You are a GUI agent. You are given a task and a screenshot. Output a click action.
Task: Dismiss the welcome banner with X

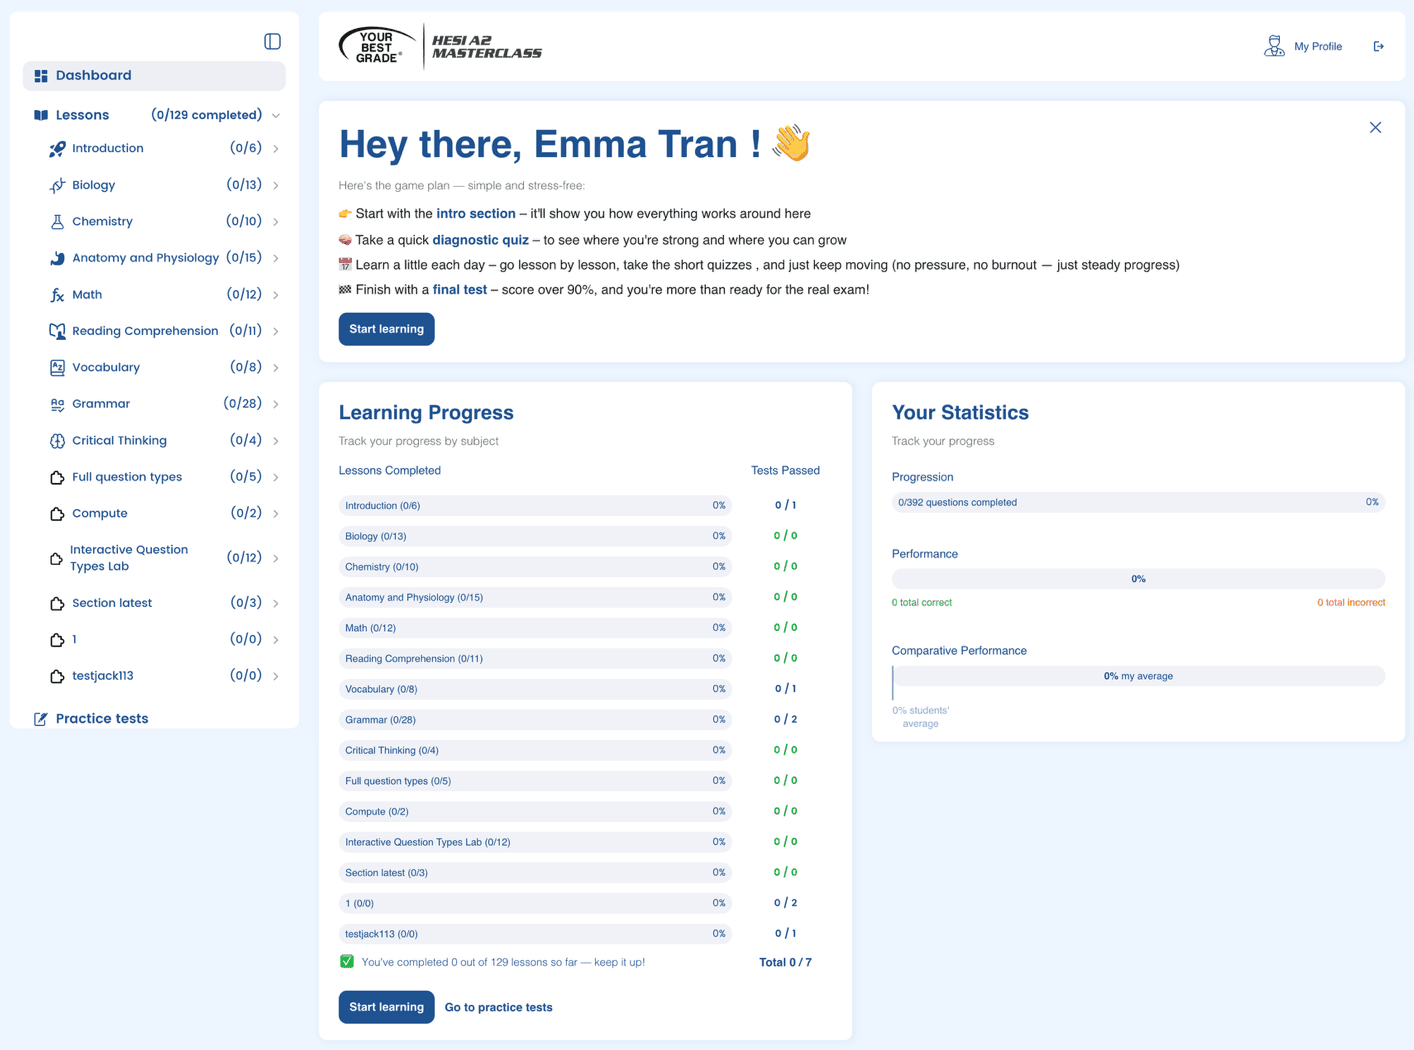click(1375, 128)
